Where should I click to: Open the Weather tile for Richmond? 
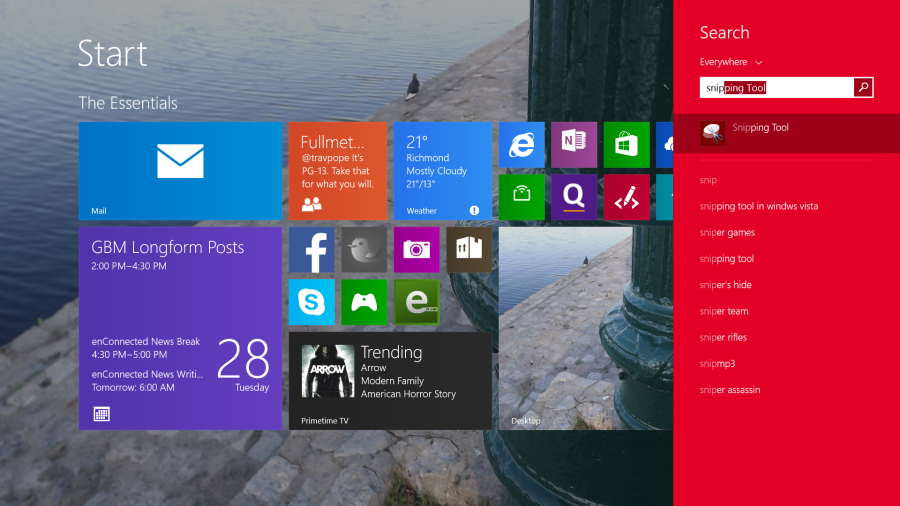coord(443,171)
